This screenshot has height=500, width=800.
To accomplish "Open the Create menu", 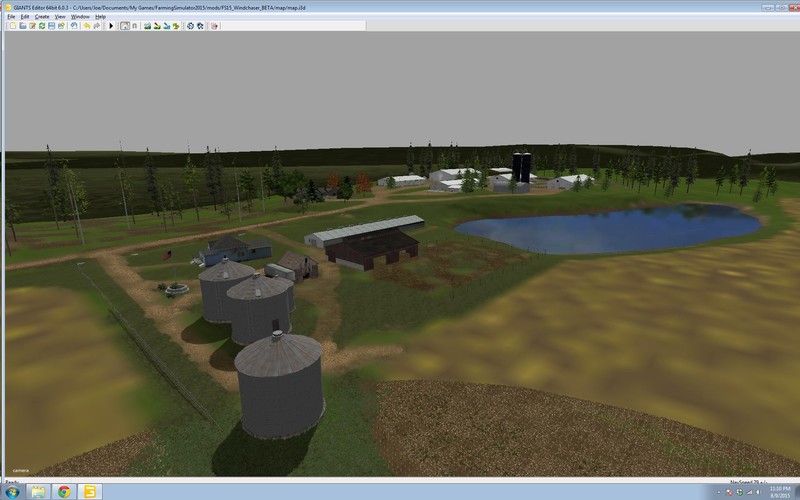I will tap(41, 17).
